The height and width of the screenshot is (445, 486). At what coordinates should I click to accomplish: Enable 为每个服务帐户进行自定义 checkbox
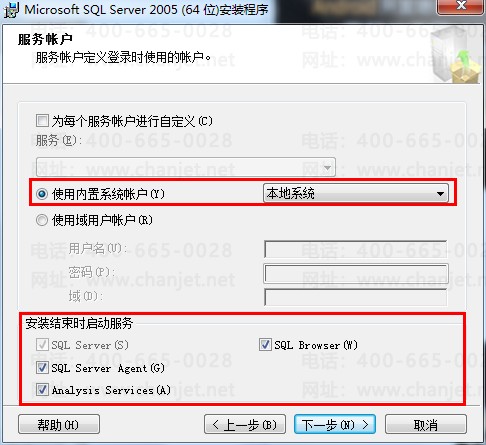coord(42,120)
